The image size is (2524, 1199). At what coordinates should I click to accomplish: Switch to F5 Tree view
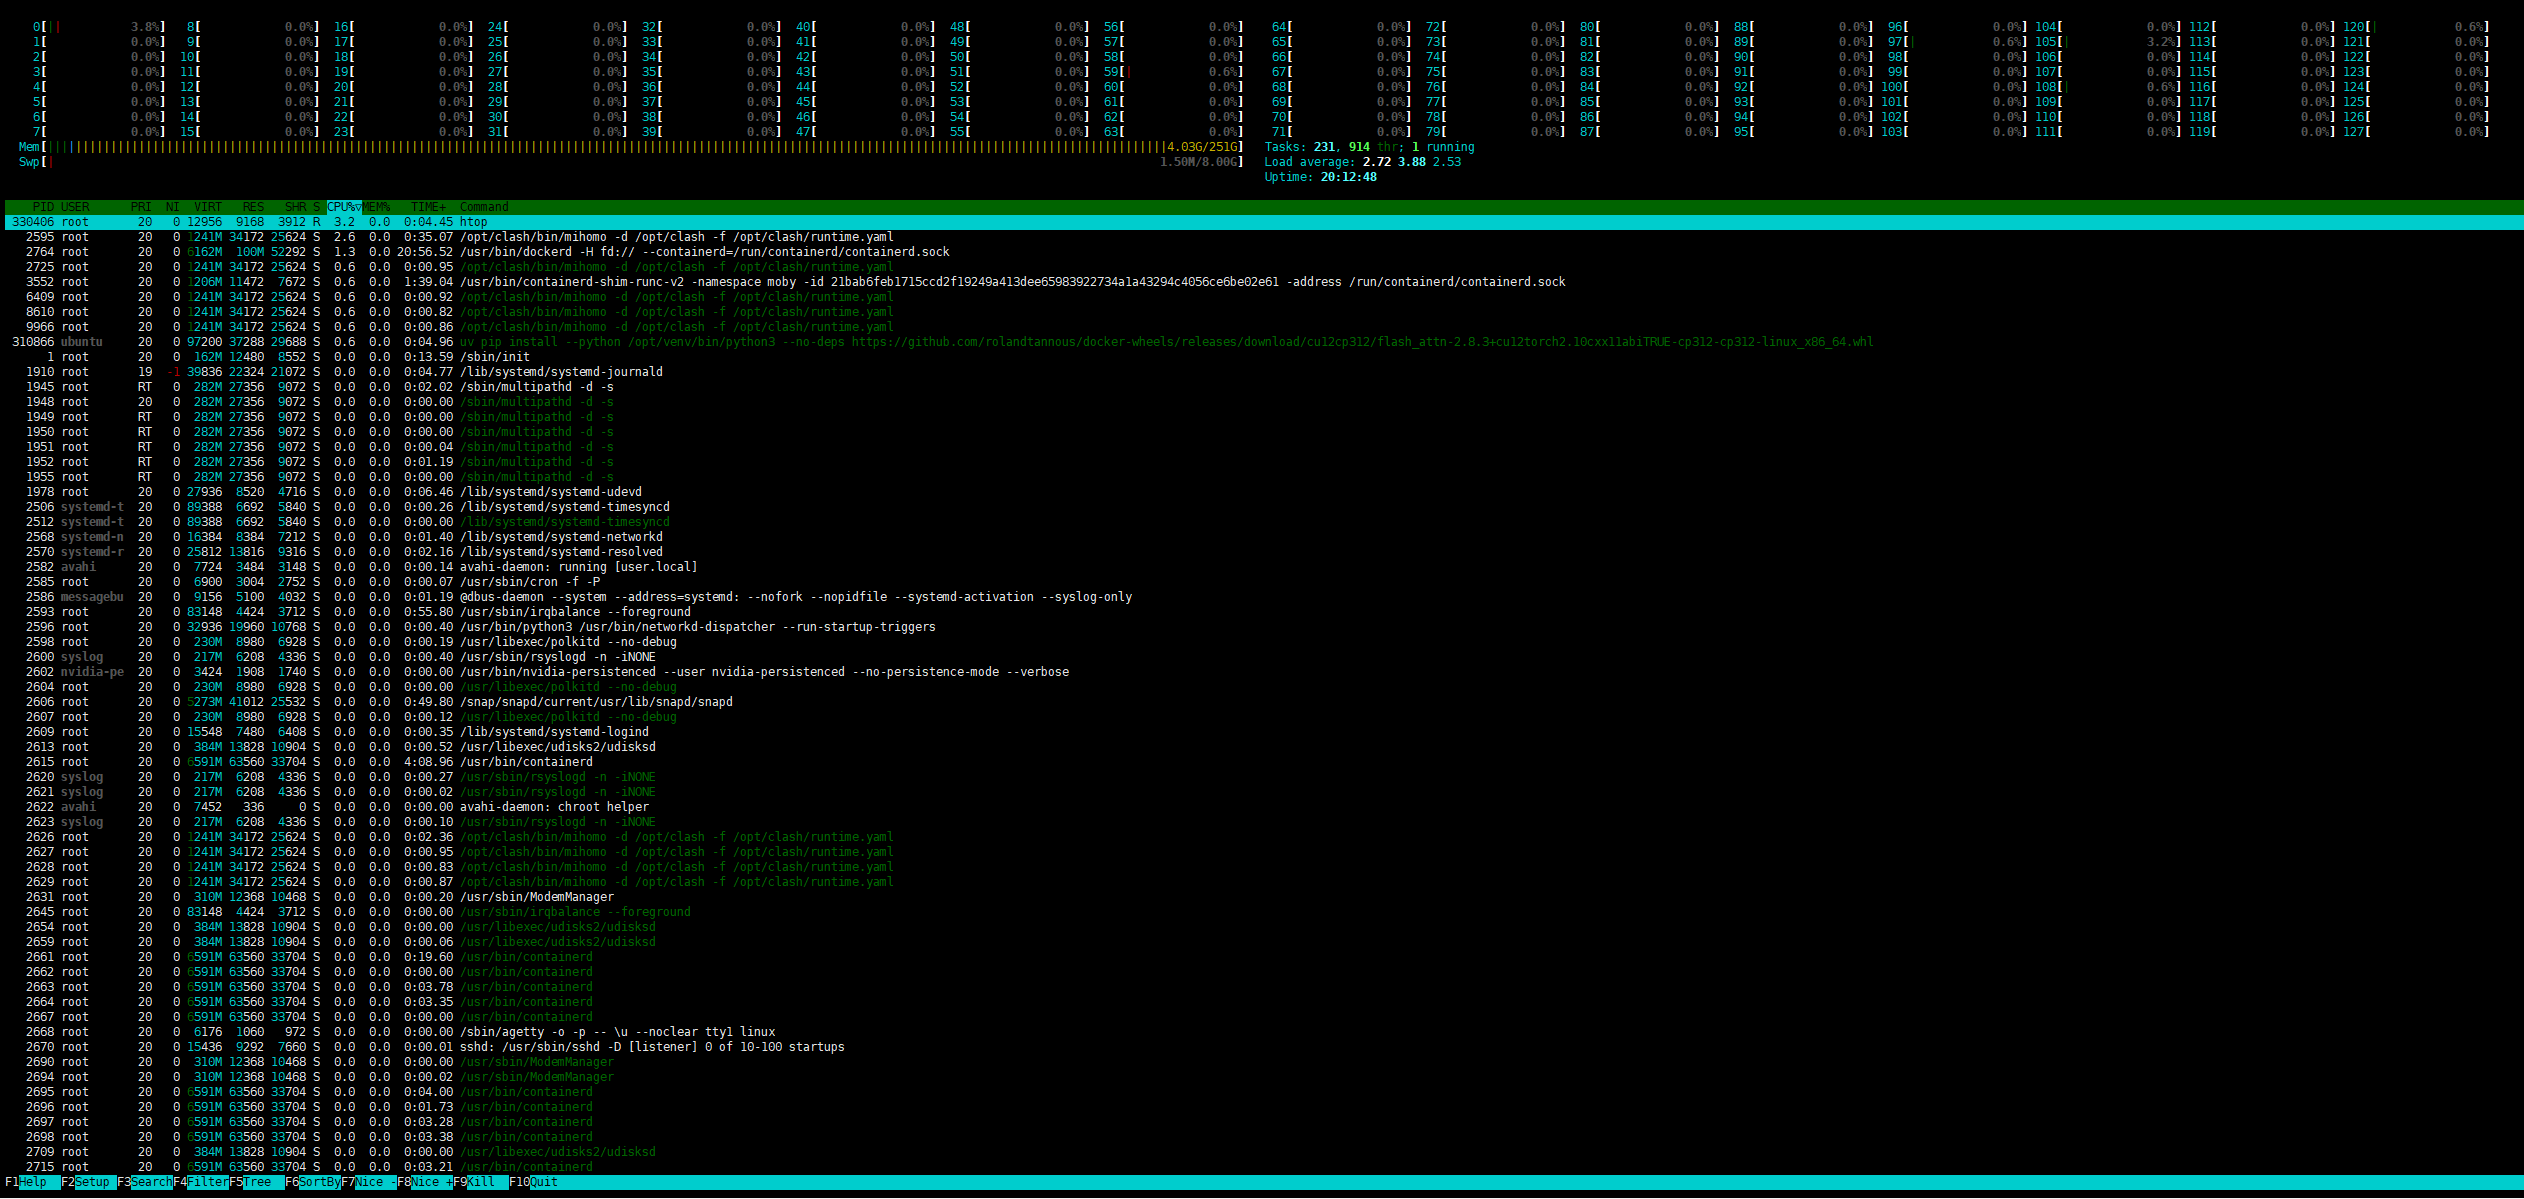pos(256,1182)
